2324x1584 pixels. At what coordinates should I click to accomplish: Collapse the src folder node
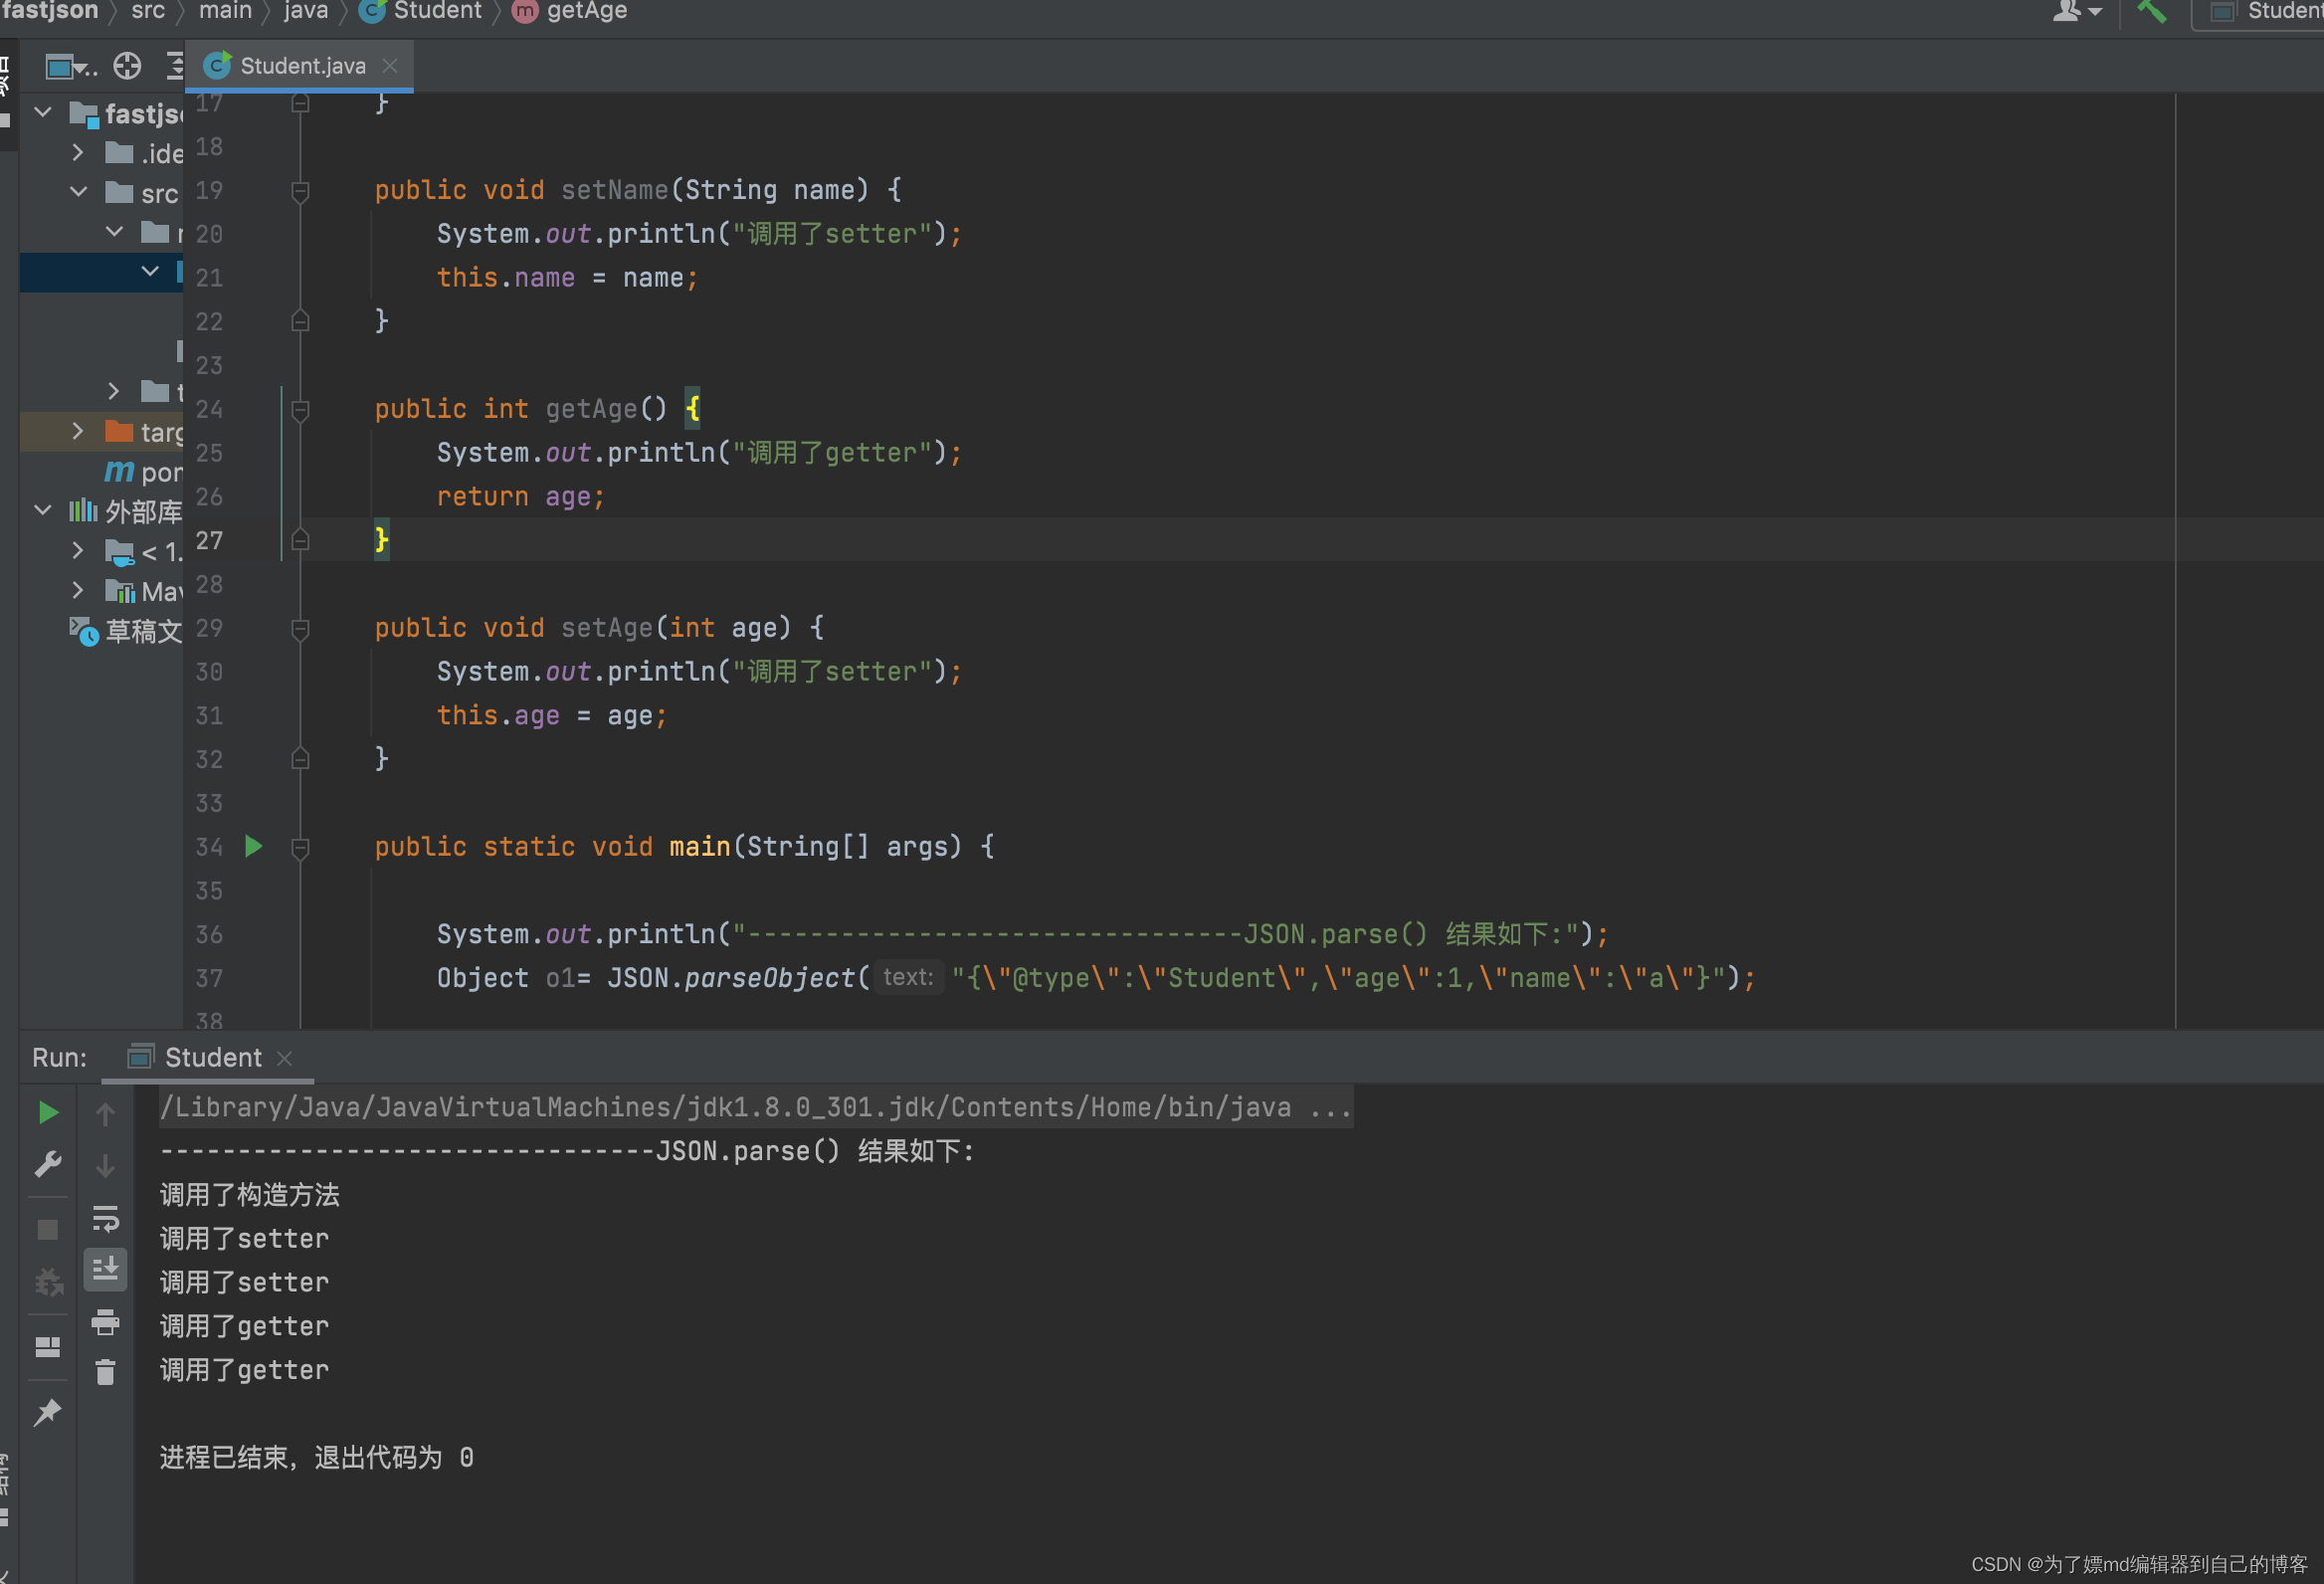pyautogui.click(x=78, y=192)
